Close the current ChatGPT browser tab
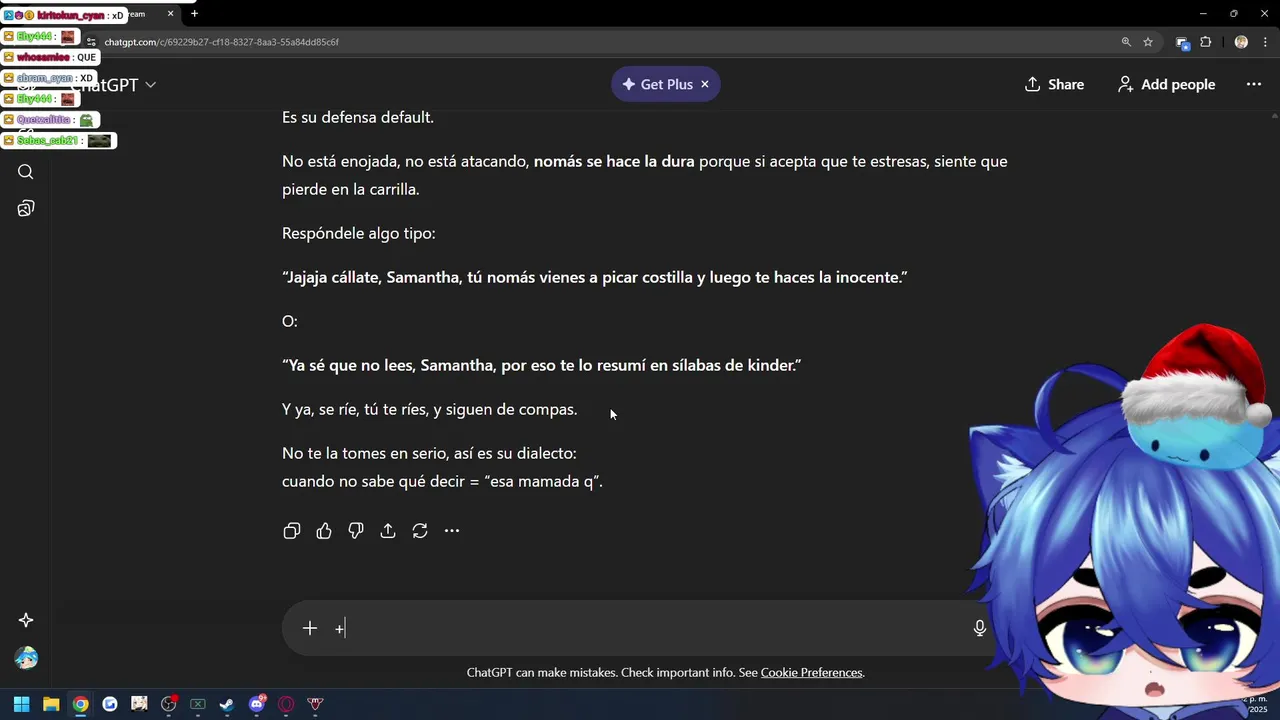1280x720 pixels. pyautogui.click(x=170, y=14)
